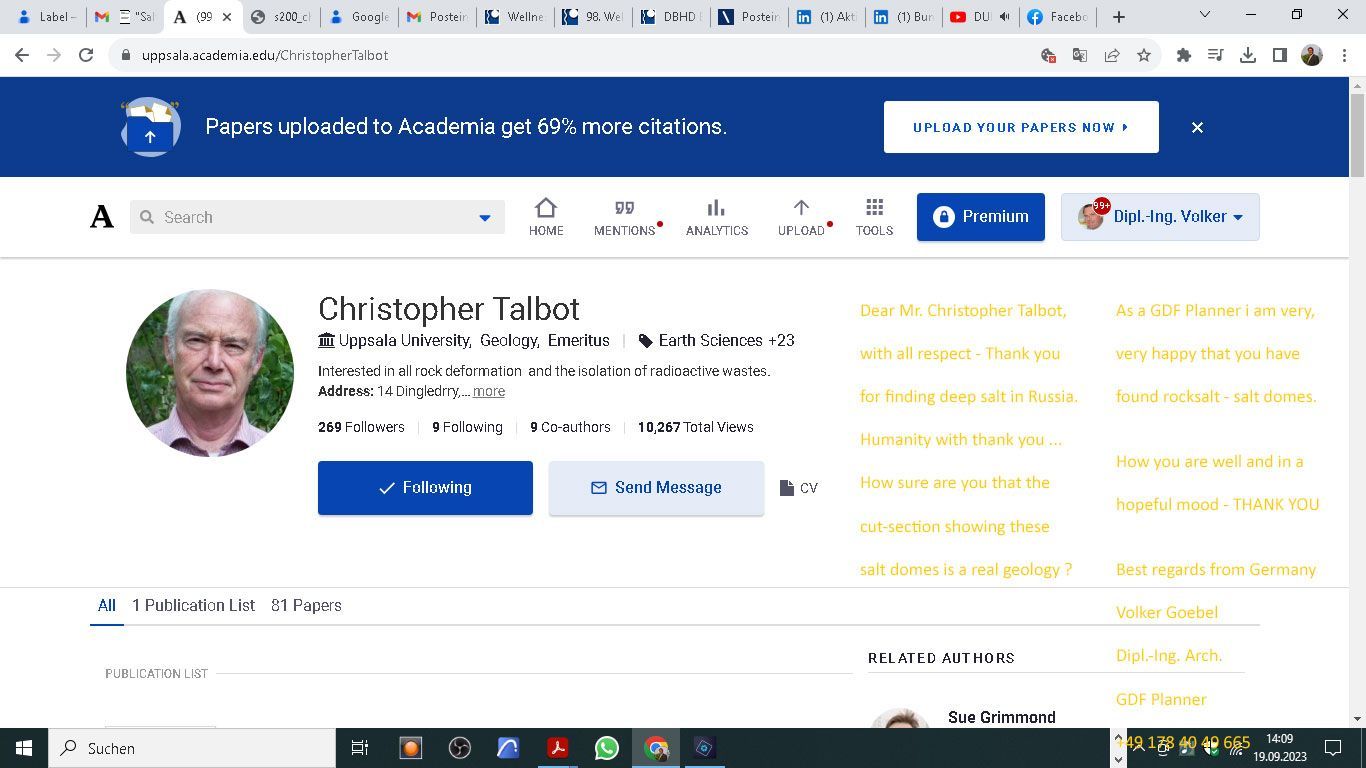Toggle the Following button to unfollow

[425, 488]
